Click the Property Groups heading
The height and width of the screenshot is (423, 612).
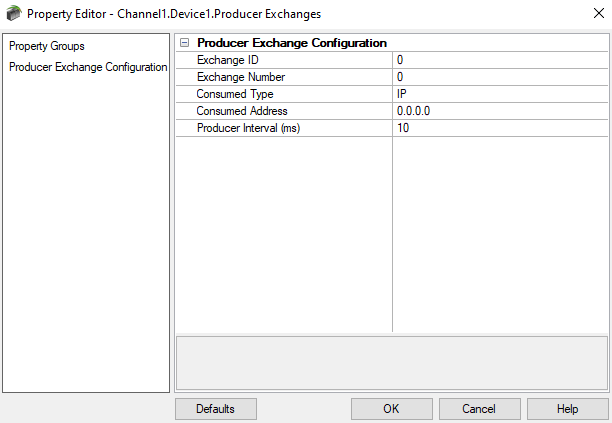47,47
